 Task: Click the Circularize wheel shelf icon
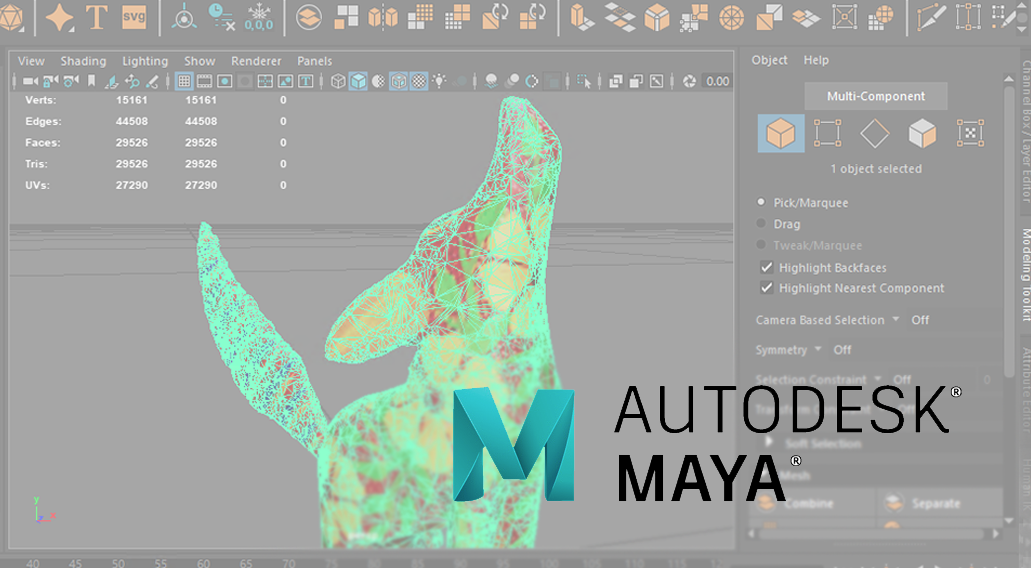pyautogui.click(x=731, y=17)
